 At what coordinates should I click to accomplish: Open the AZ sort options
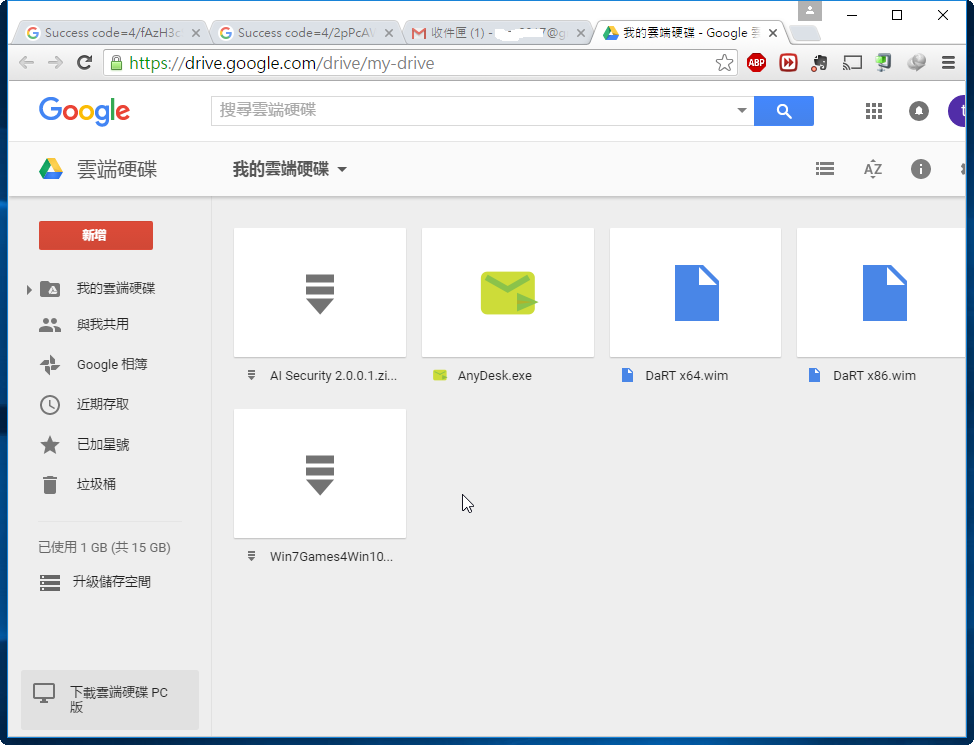(x=873, y=169)
